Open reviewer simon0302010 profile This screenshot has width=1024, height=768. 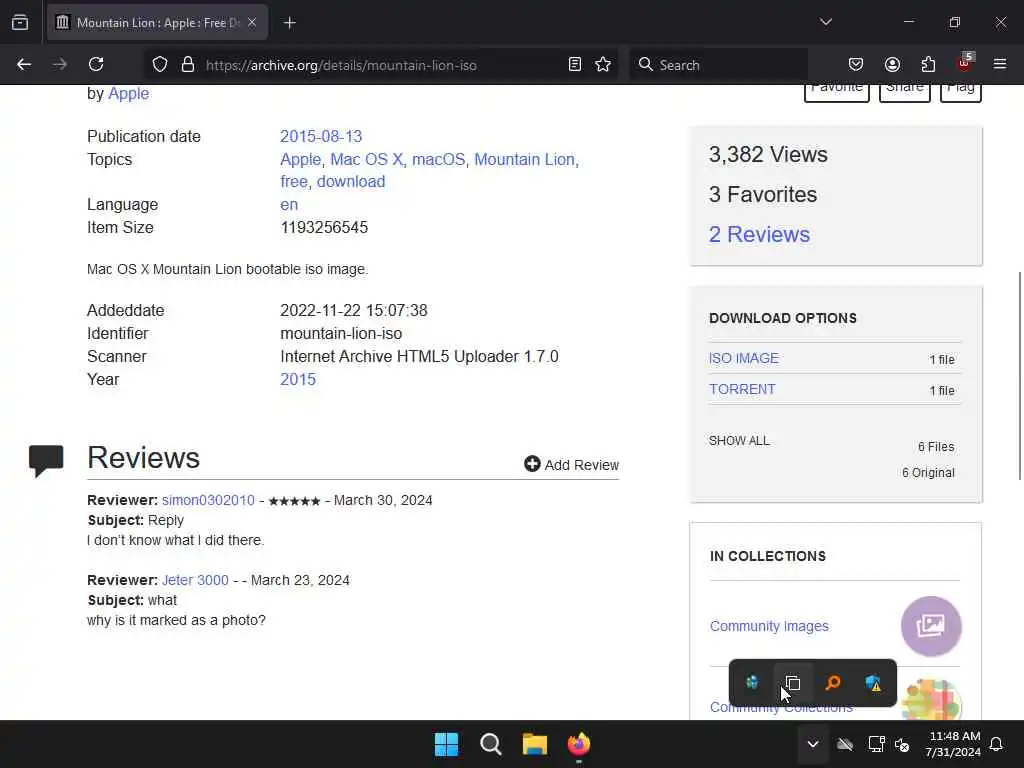(208, 500)
